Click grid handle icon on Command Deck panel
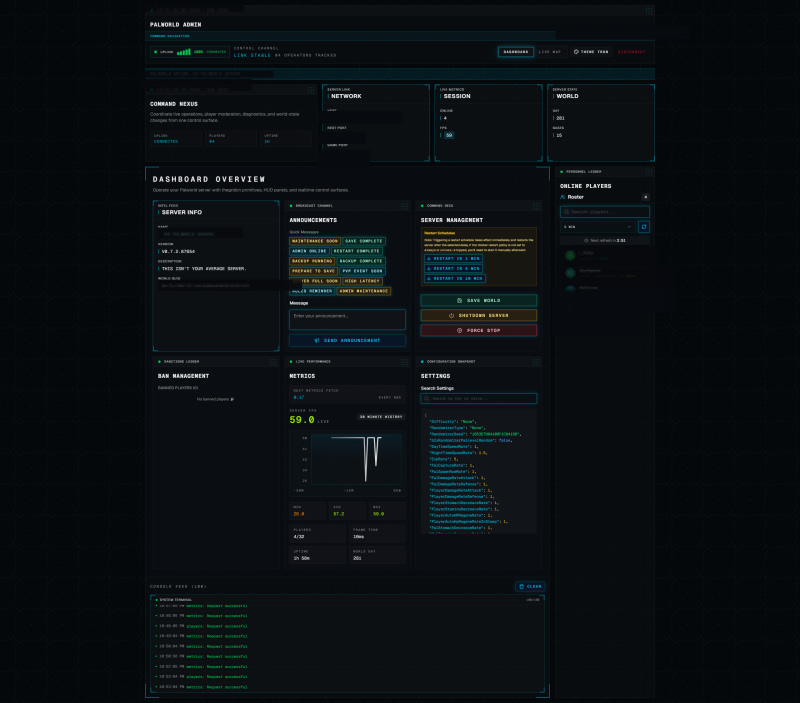This screenshot has width=800, height=703. point(536,206)
